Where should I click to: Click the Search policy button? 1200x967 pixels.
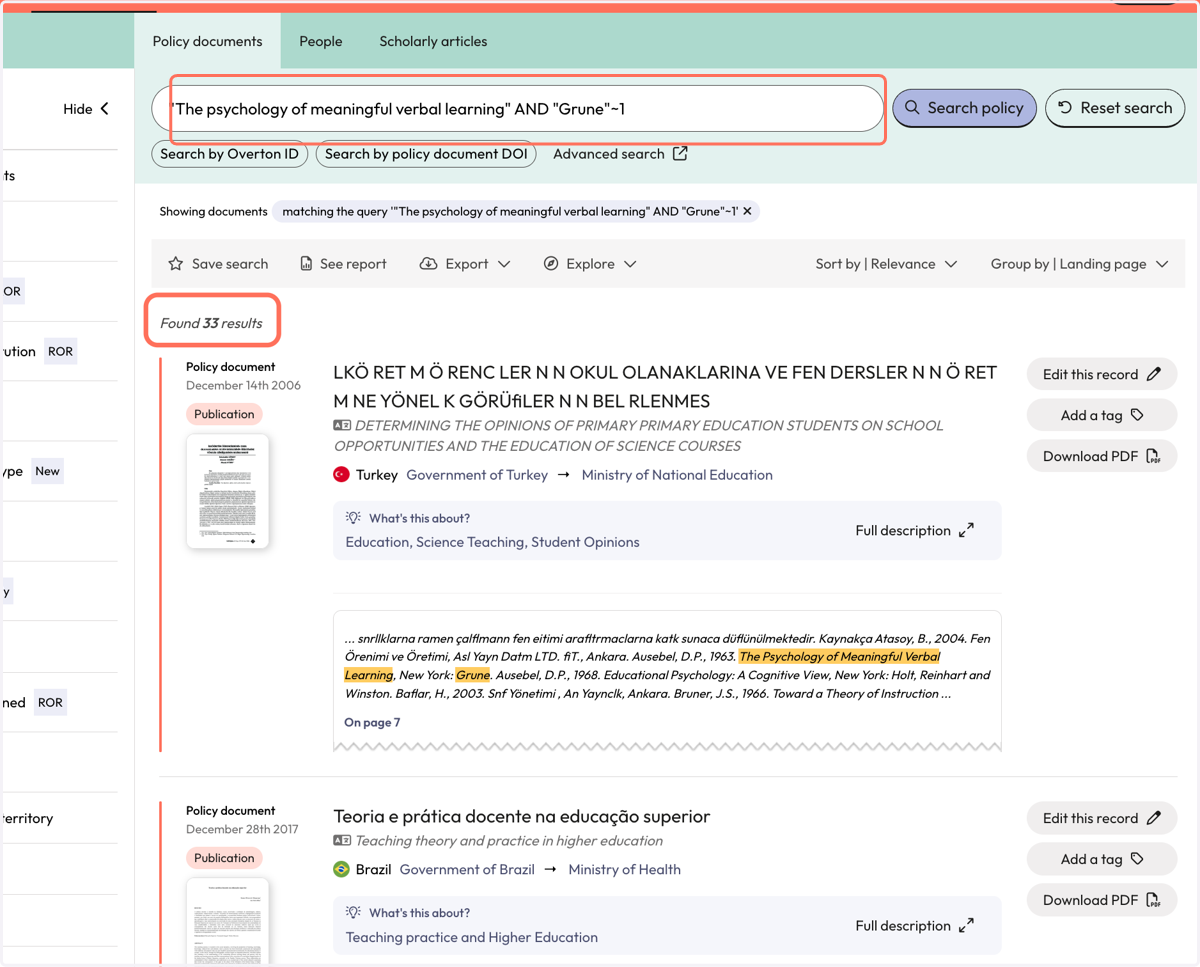coord(964,108)
